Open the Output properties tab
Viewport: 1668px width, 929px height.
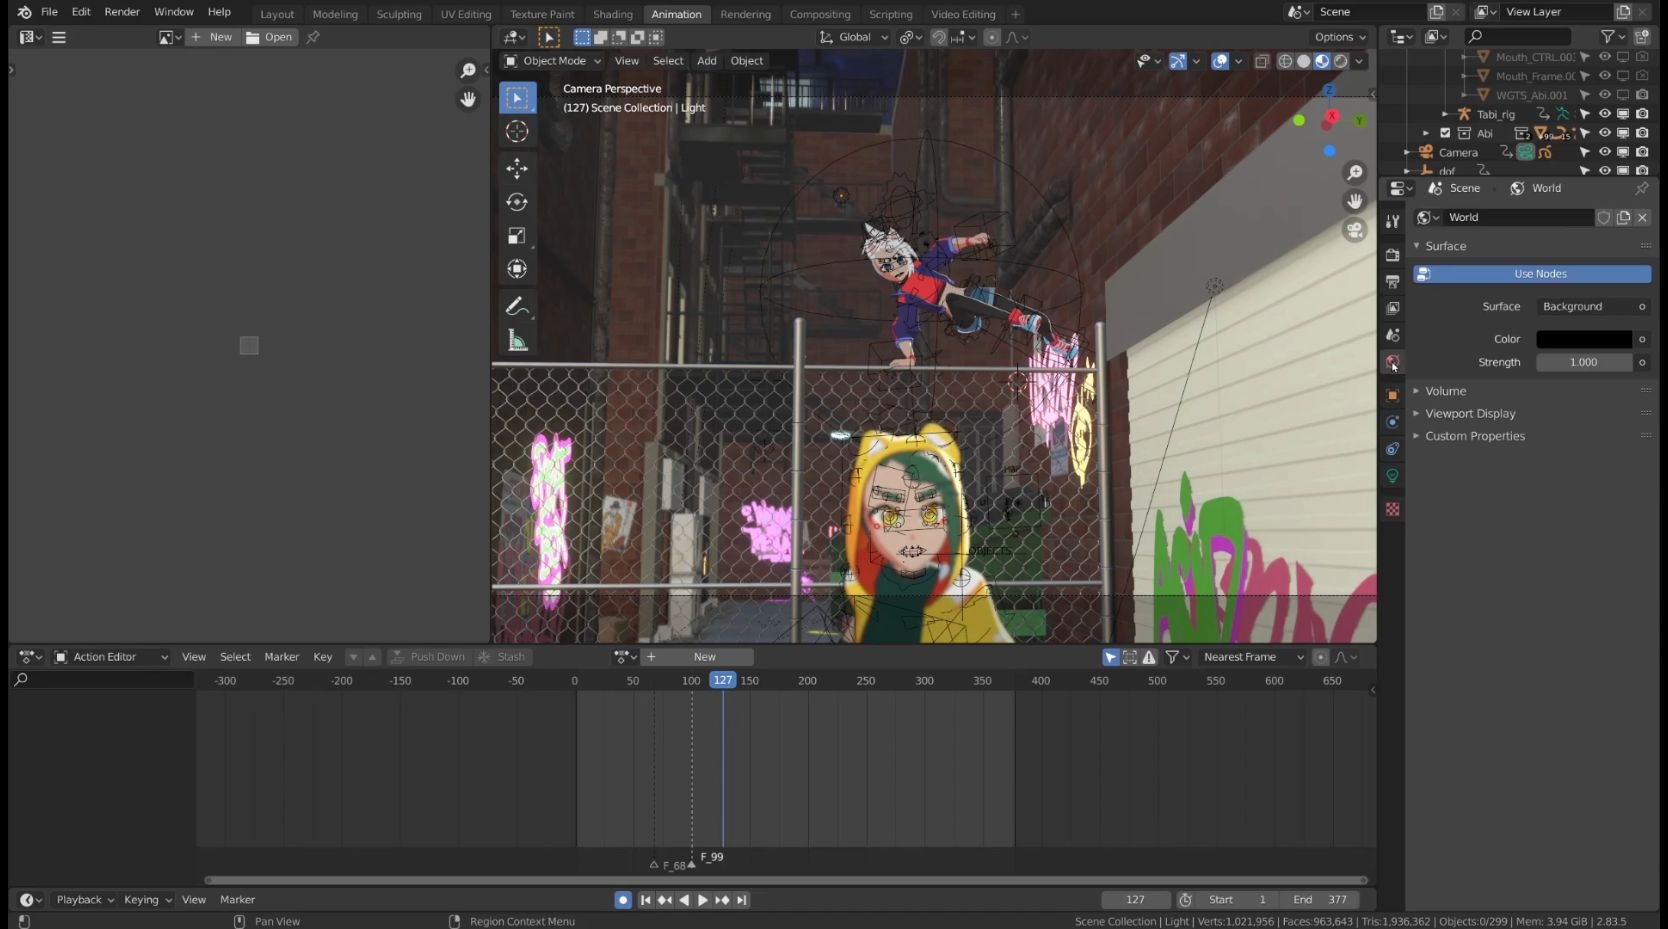click(1392, 282)
